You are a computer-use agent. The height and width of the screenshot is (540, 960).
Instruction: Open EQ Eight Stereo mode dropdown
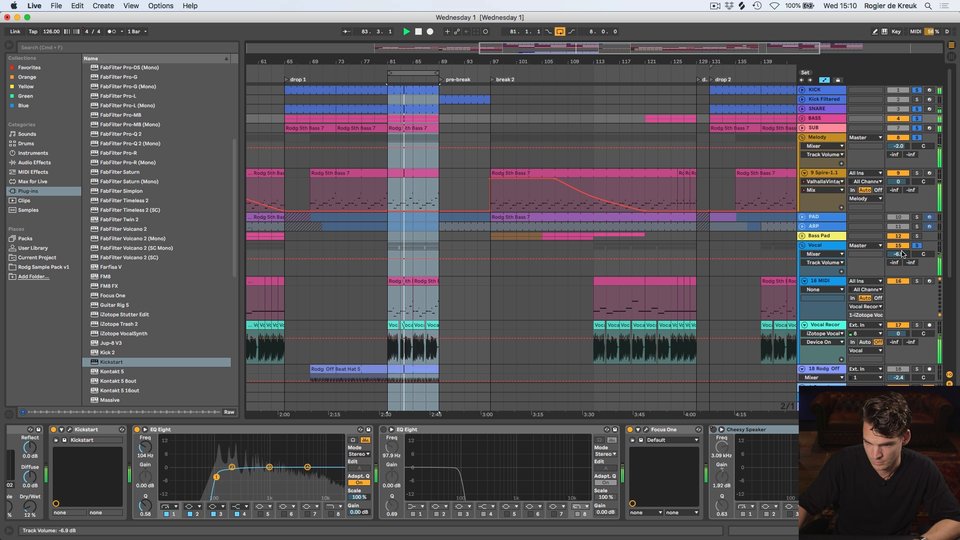[359, 454]
